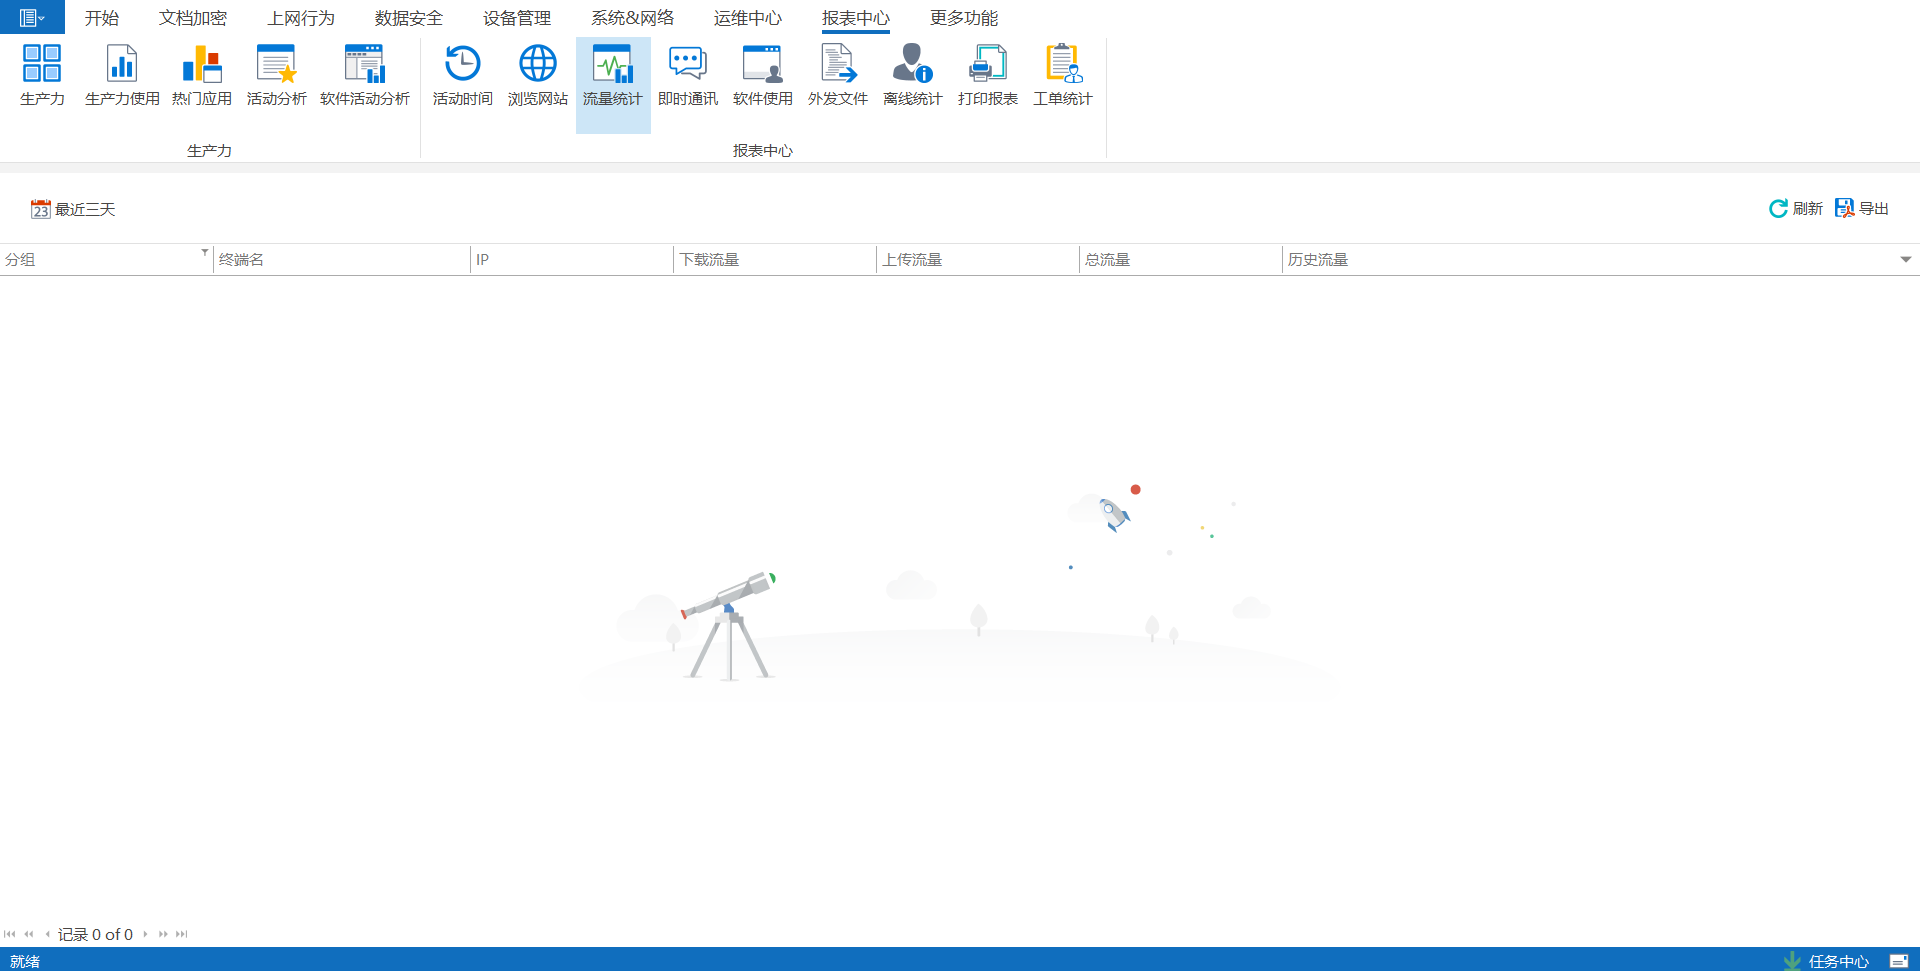Switch to the 上网行为 tab
The height and width of the screenshot is (971, 1920).
pyautogui.click(x=301, y=18)
